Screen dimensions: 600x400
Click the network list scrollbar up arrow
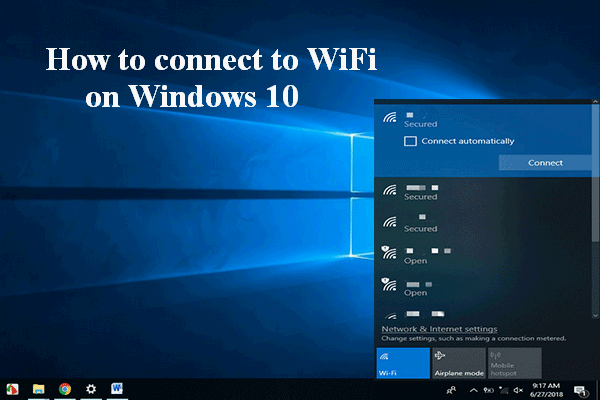pyautogui.click(x=595, y=102)
